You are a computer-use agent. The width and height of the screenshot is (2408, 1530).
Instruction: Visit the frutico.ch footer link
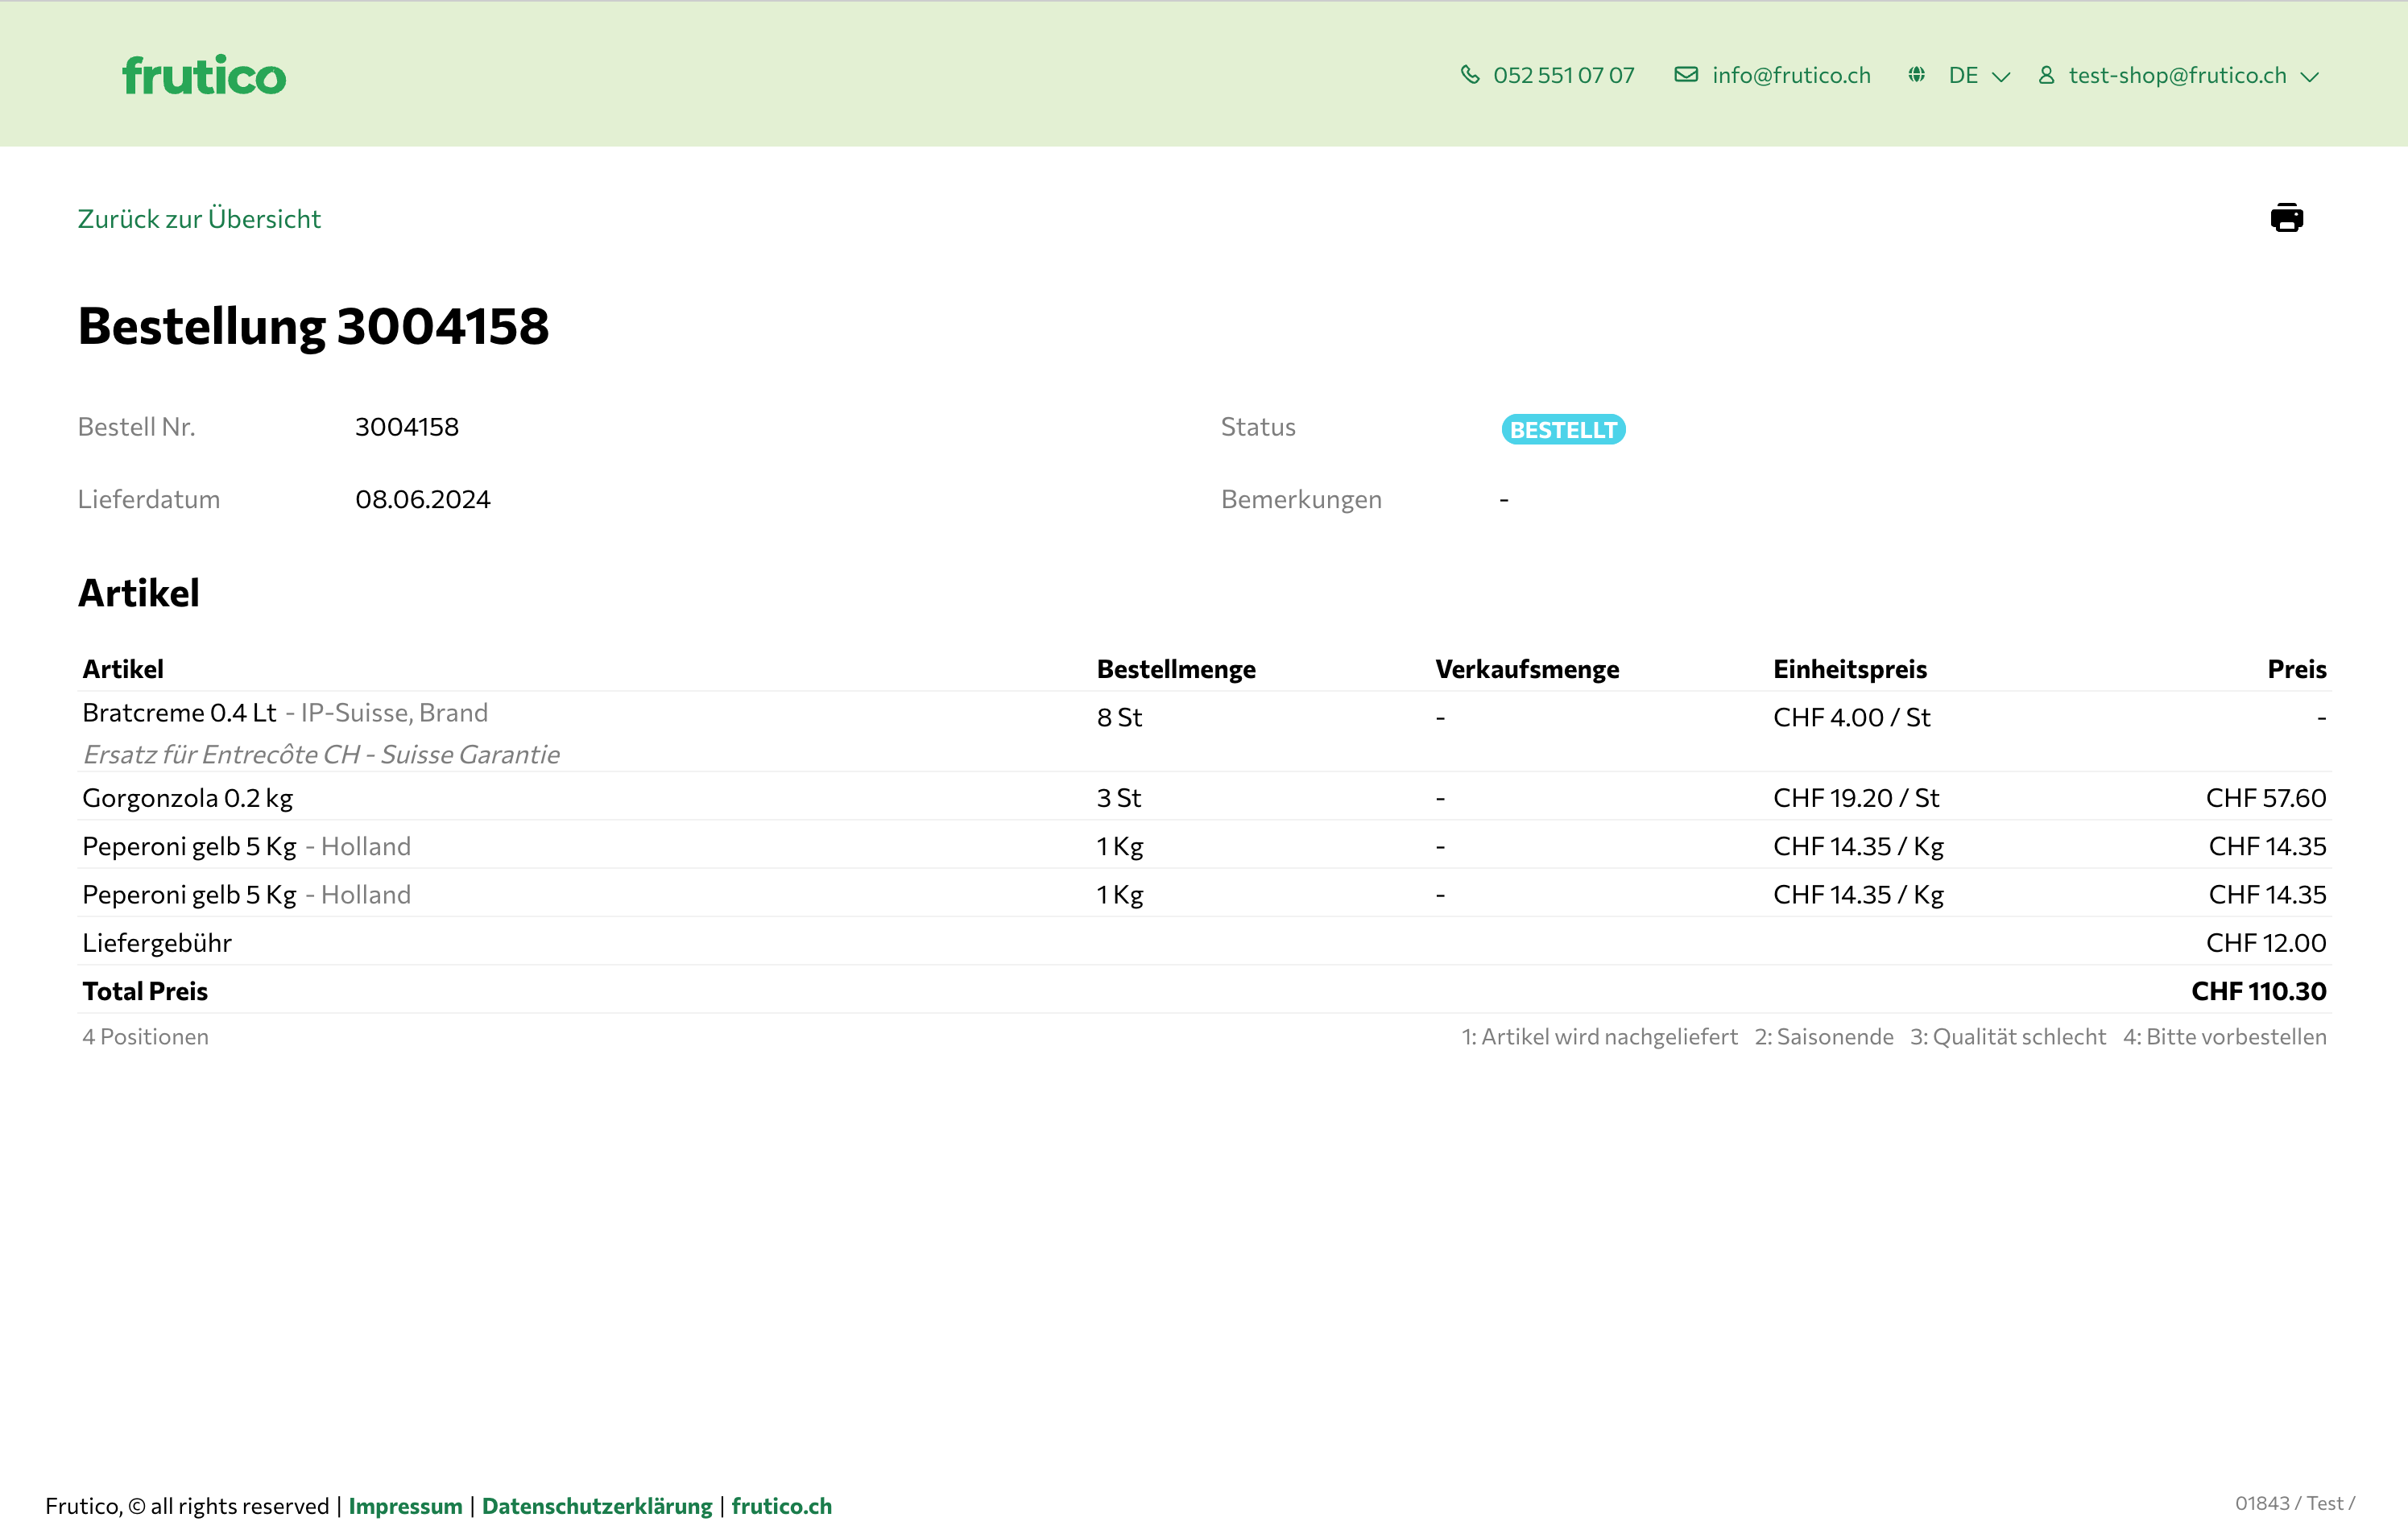tap(781, 1505)
